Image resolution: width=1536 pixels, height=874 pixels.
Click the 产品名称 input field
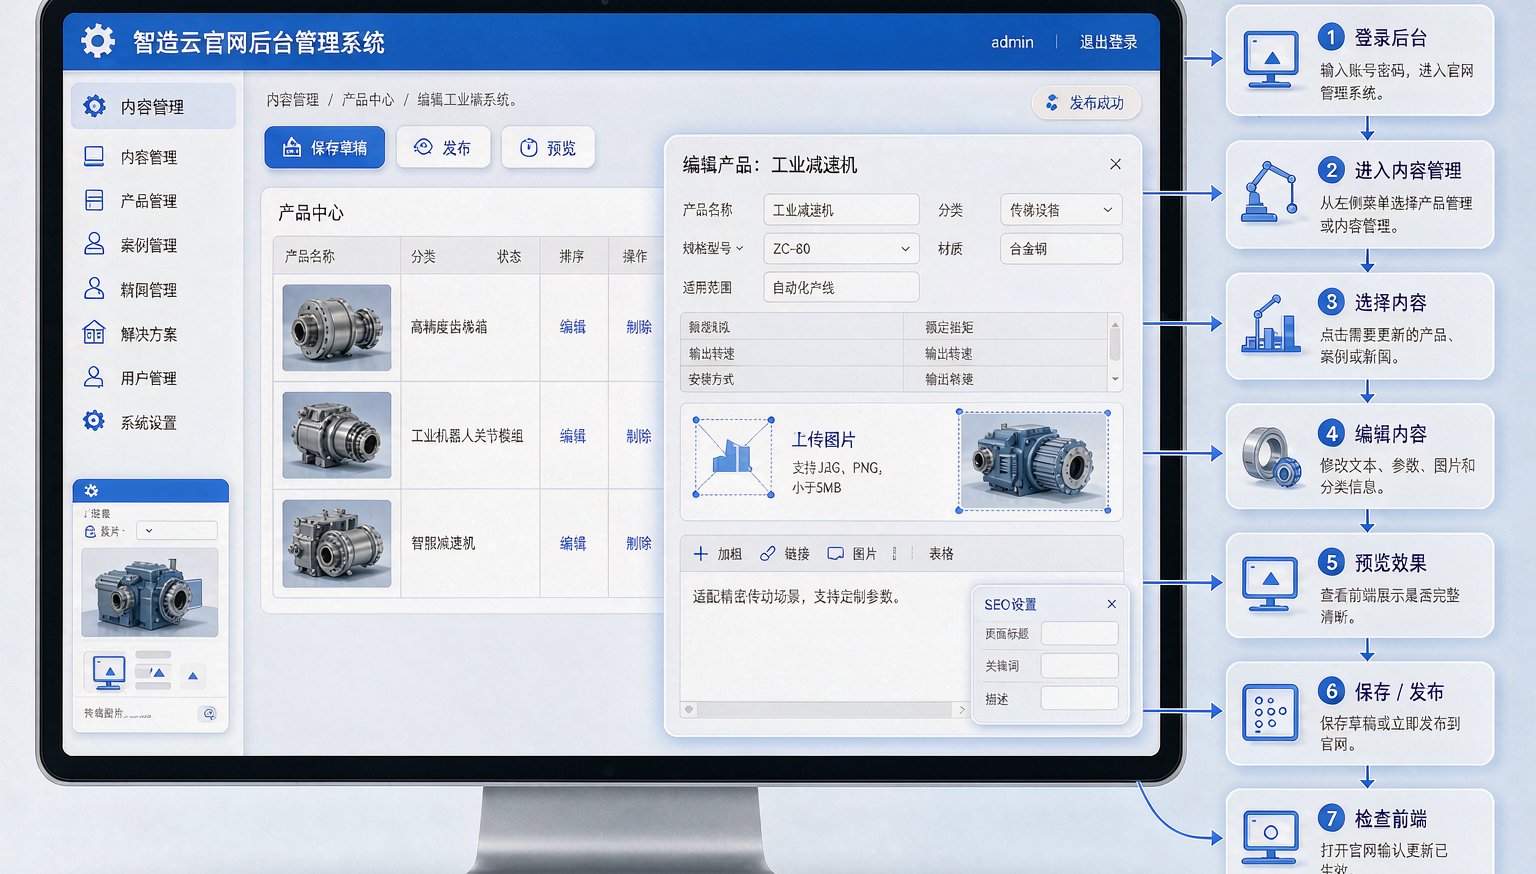tap(841, 210)
